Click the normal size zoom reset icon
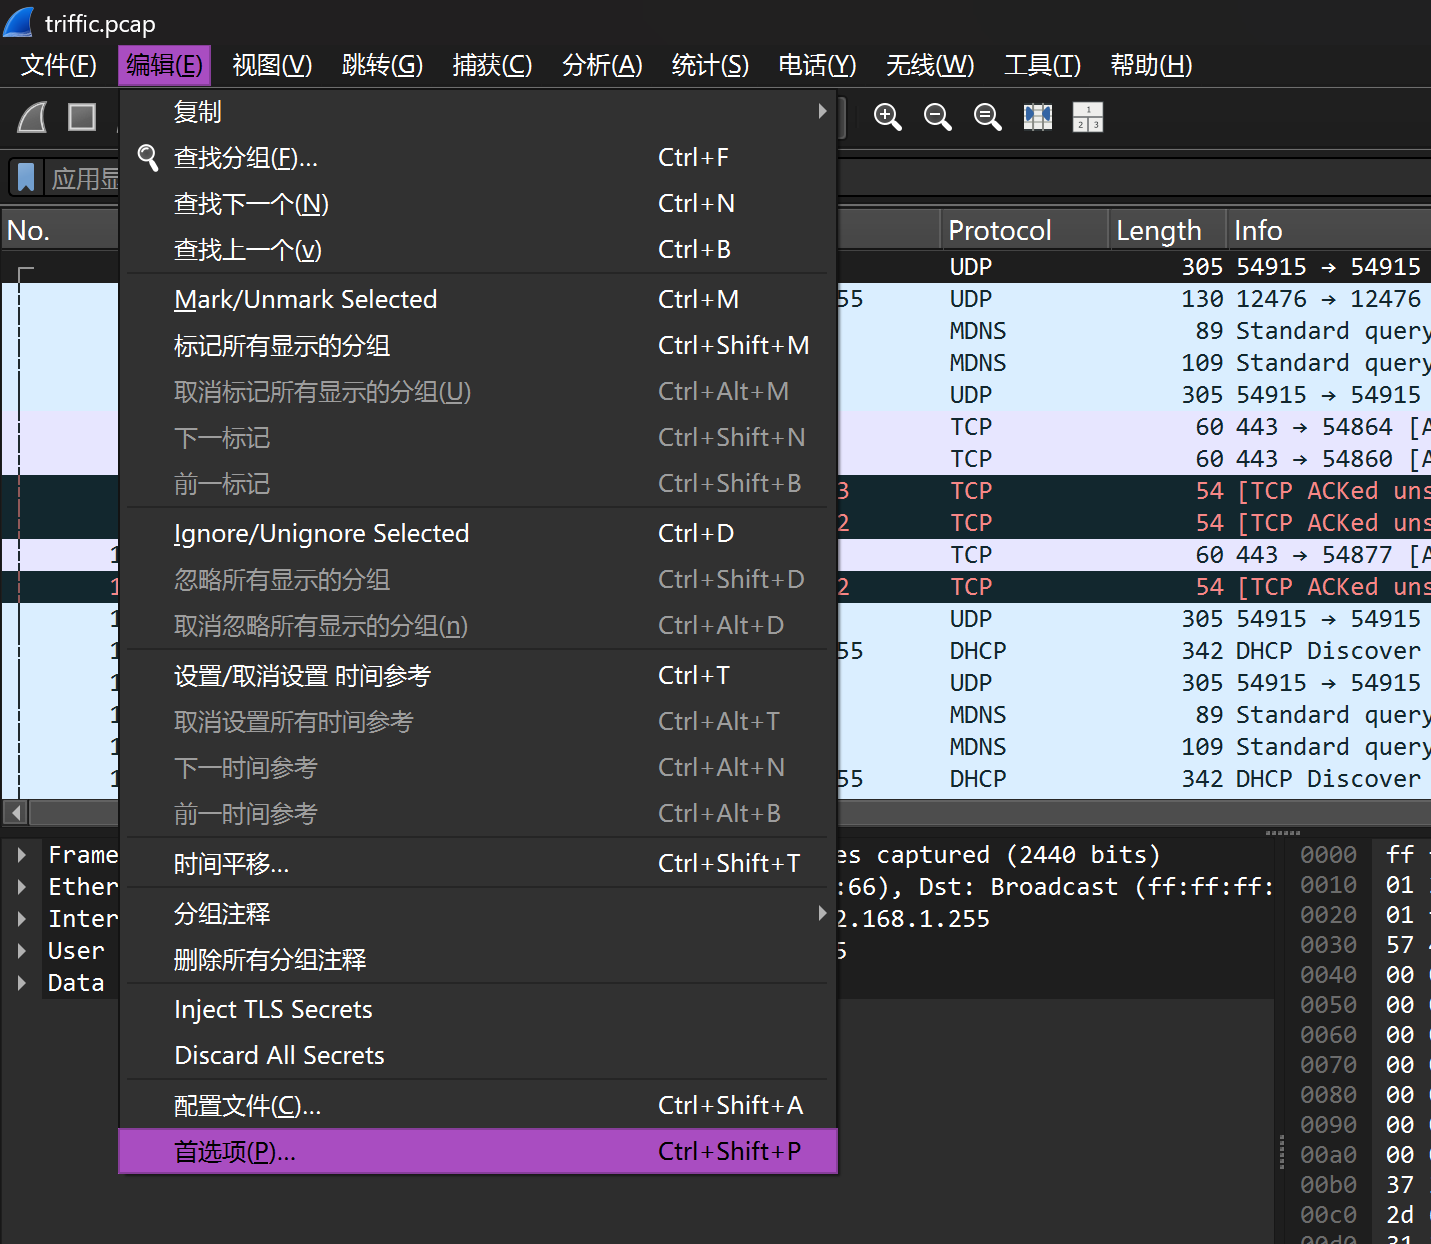The width and height of the screenshot is (1431, 1244). coord(987,117)
